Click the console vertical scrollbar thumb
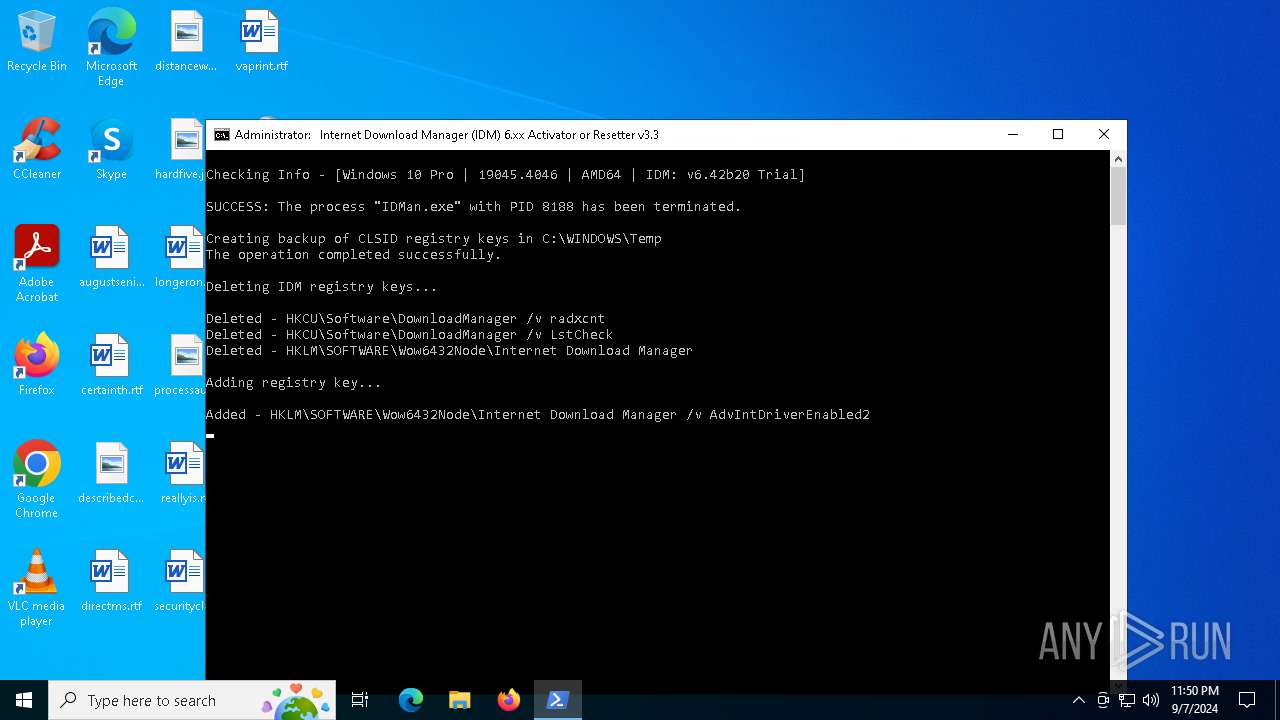This screenshot has width=1280, height=720. [x=1118, y=196]
